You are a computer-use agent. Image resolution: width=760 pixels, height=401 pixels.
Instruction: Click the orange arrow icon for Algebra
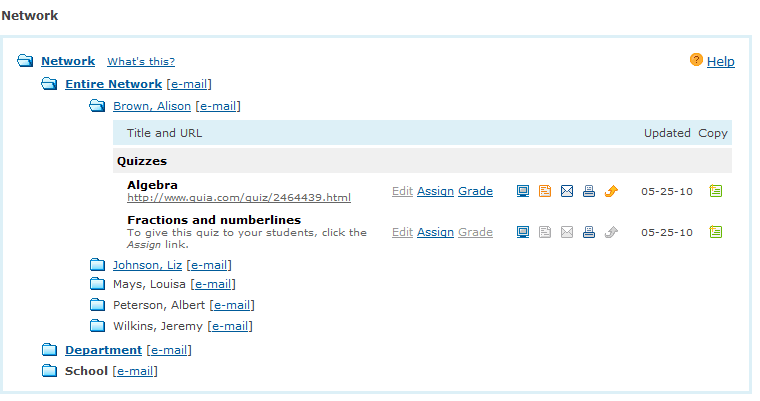coord(611,191)
